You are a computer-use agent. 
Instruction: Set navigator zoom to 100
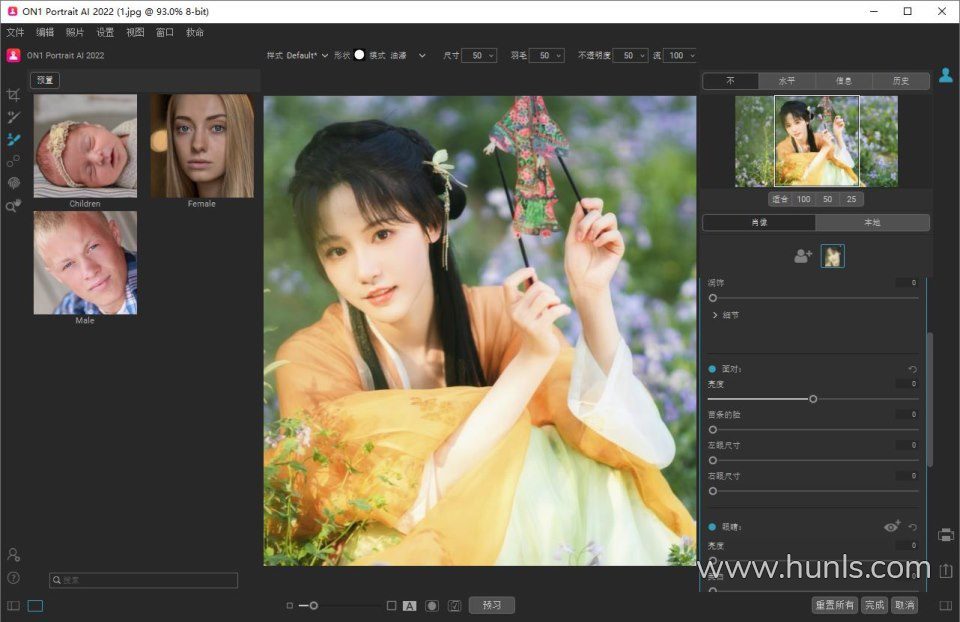[803, 199]
